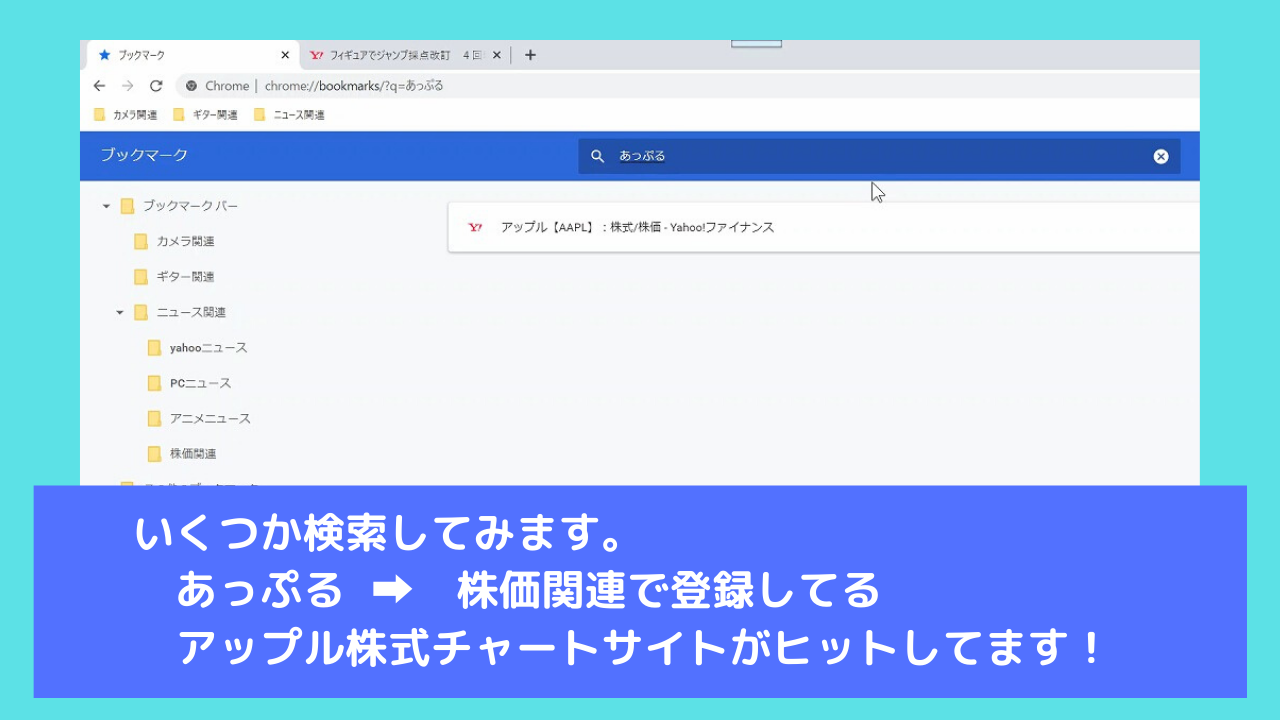The image size is (1280, 720).
Task: Open ギター関連 folder in bookmarks bar
Action: tap(206, 115)
